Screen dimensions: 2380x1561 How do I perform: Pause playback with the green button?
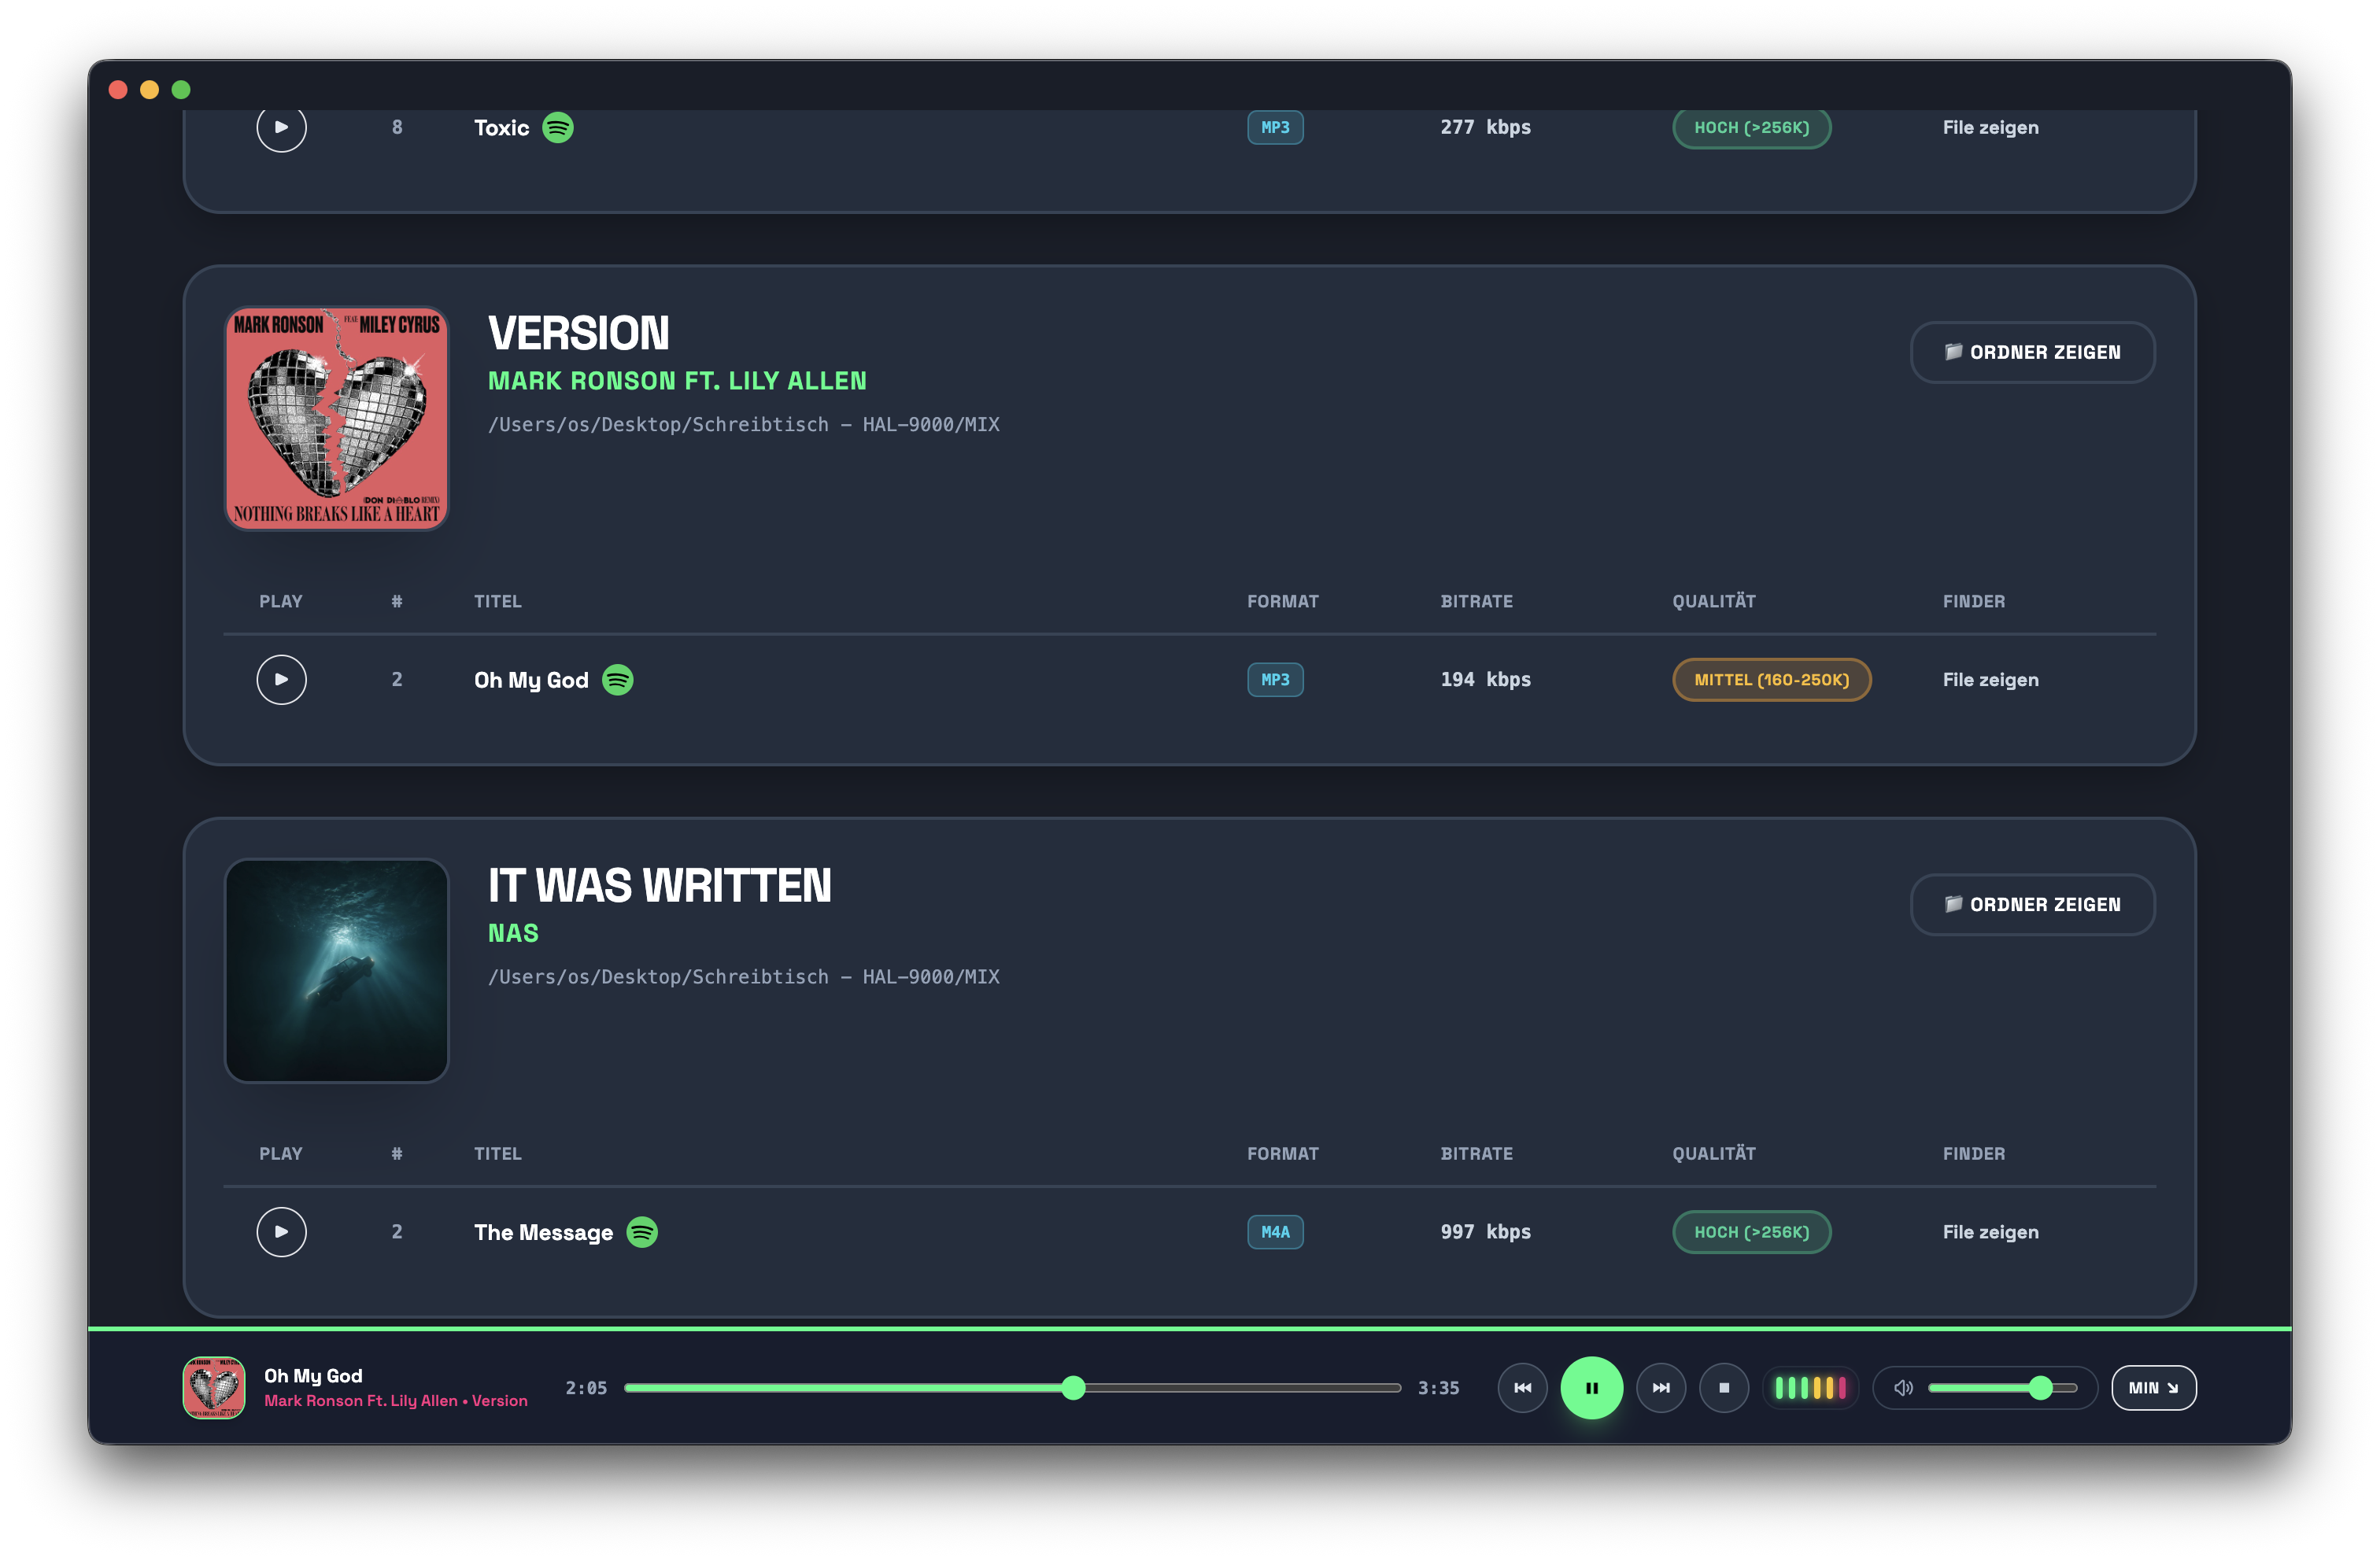pos(1592,1388)
